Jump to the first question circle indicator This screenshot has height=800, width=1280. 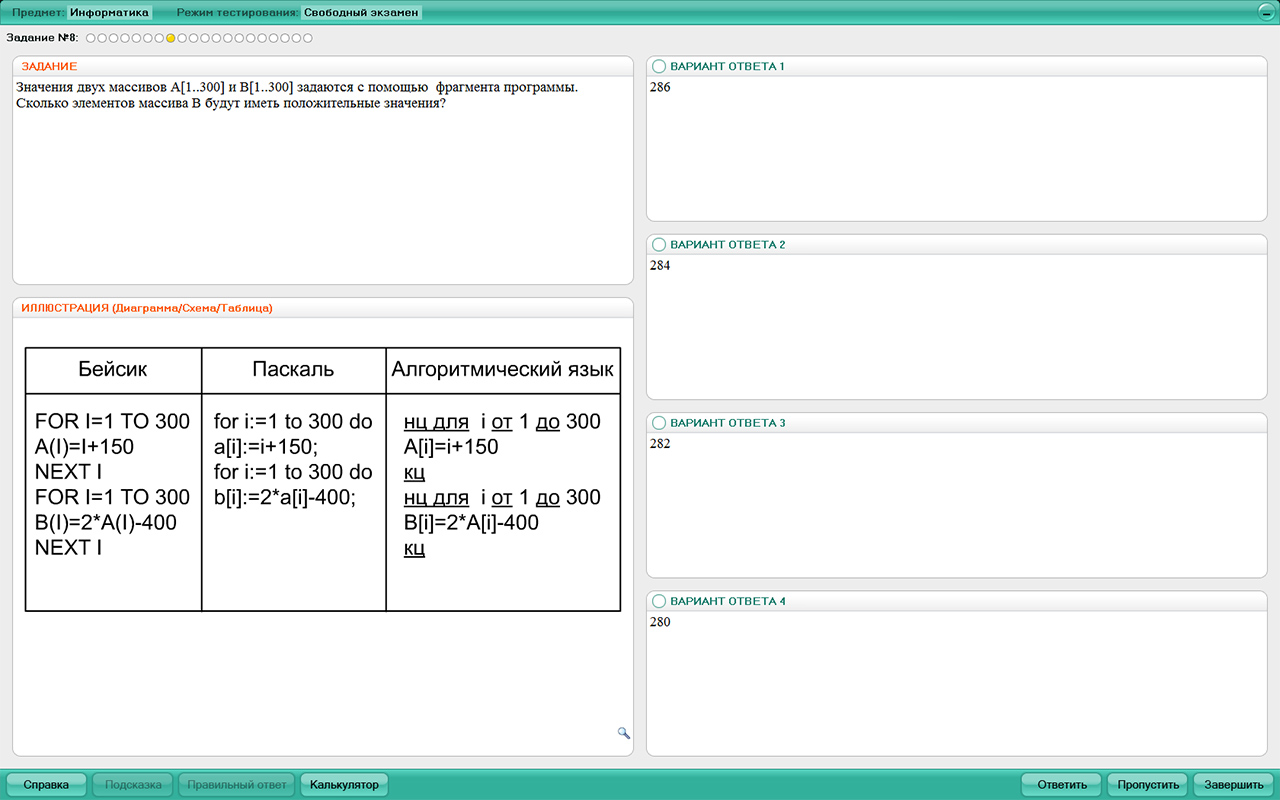[91, 38]
